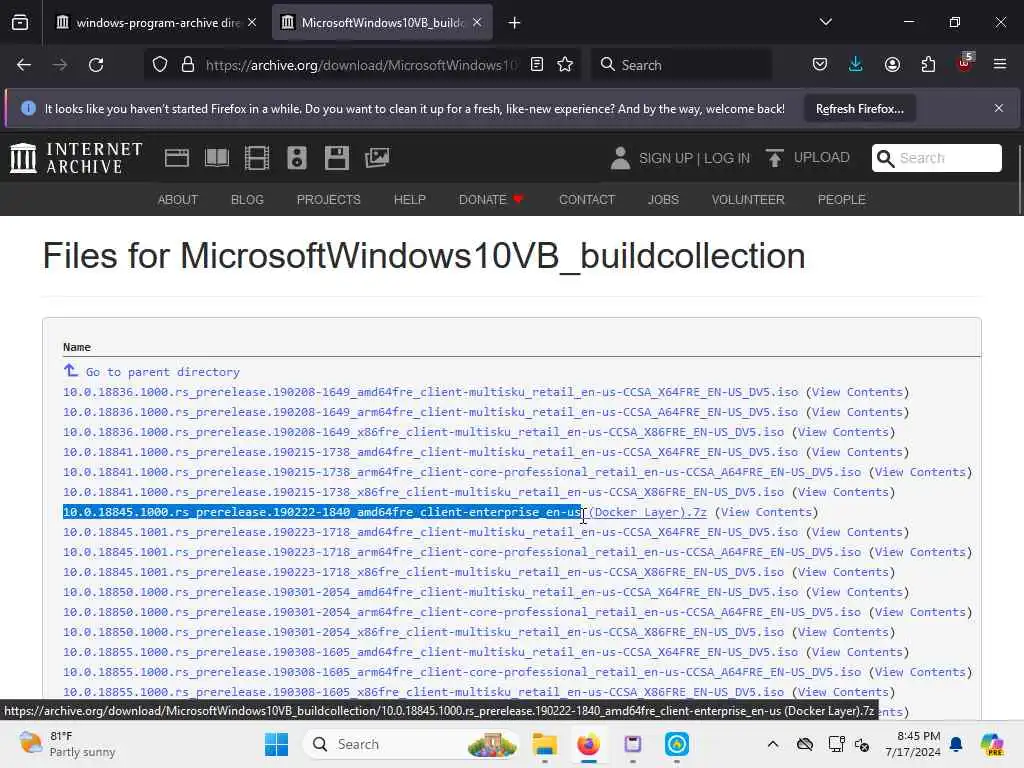The width and height of the screenshot is (1024, 768).
Task: Open the Firefox account icon
Action: pos(892,65)
